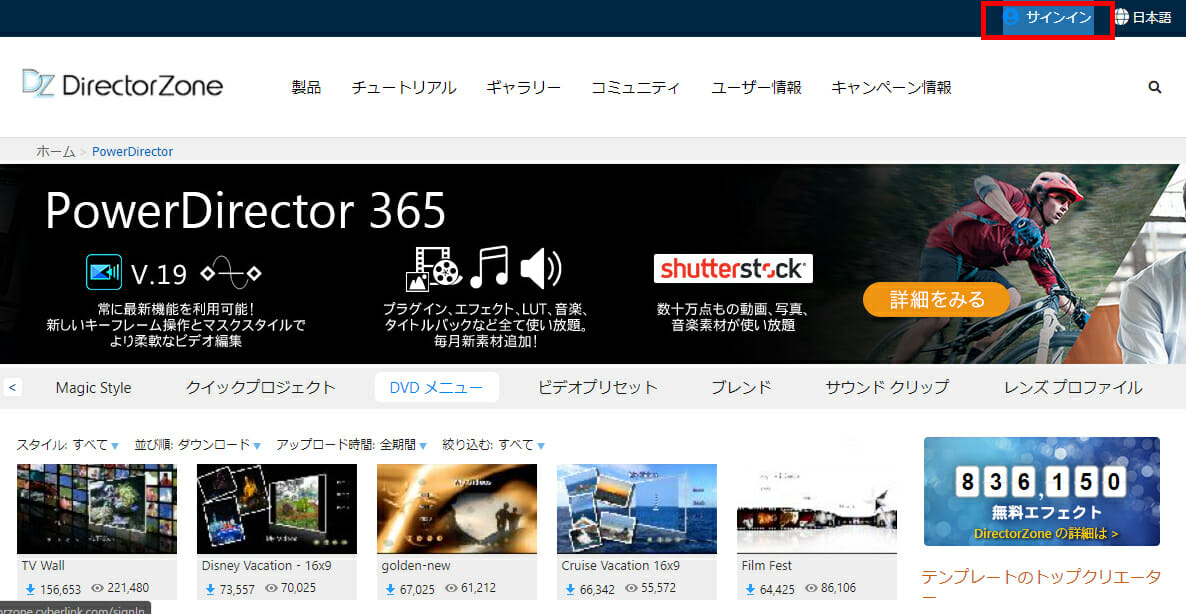1186x614 pixels.
Task: Open the 日本語 language selector
Action: 1152,17
